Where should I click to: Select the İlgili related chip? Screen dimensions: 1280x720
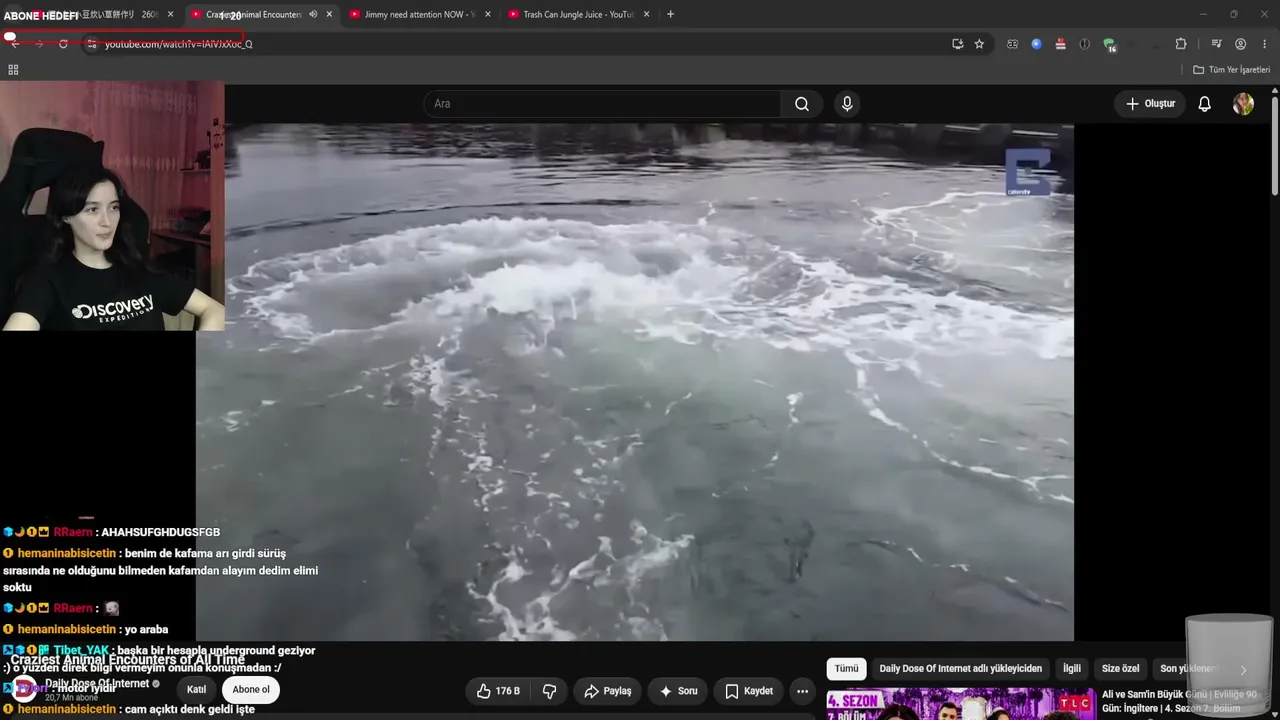[1072, 669]
